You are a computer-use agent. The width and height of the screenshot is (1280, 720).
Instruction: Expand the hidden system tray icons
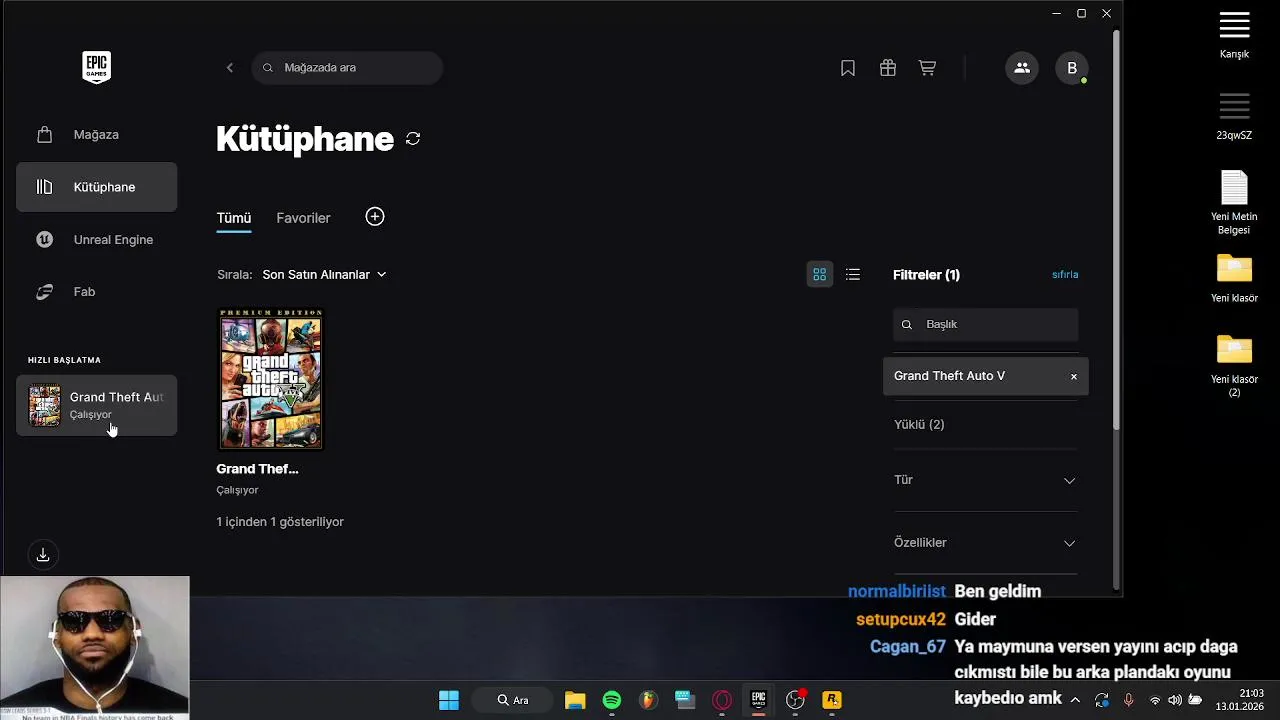point(1075,700)
